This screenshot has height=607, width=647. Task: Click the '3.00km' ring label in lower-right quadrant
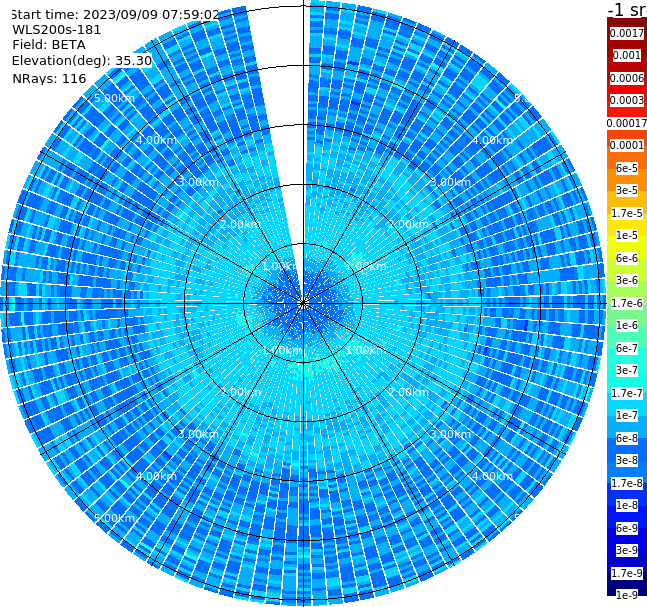pyautogui.click(x=450, y=434)
